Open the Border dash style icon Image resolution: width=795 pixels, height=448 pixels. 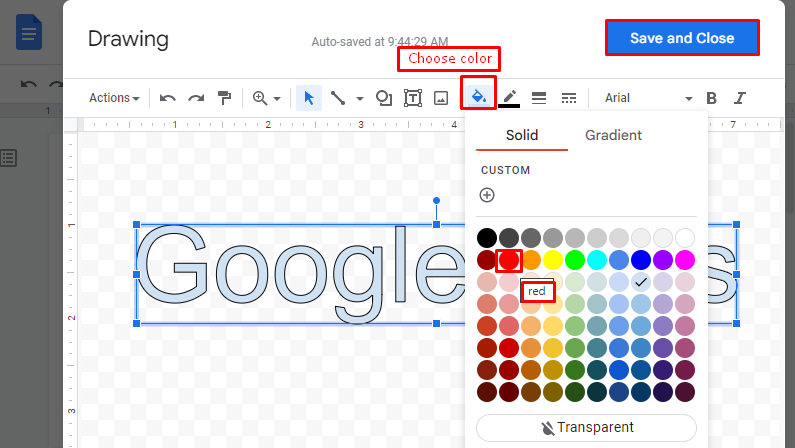coord(569,98)
